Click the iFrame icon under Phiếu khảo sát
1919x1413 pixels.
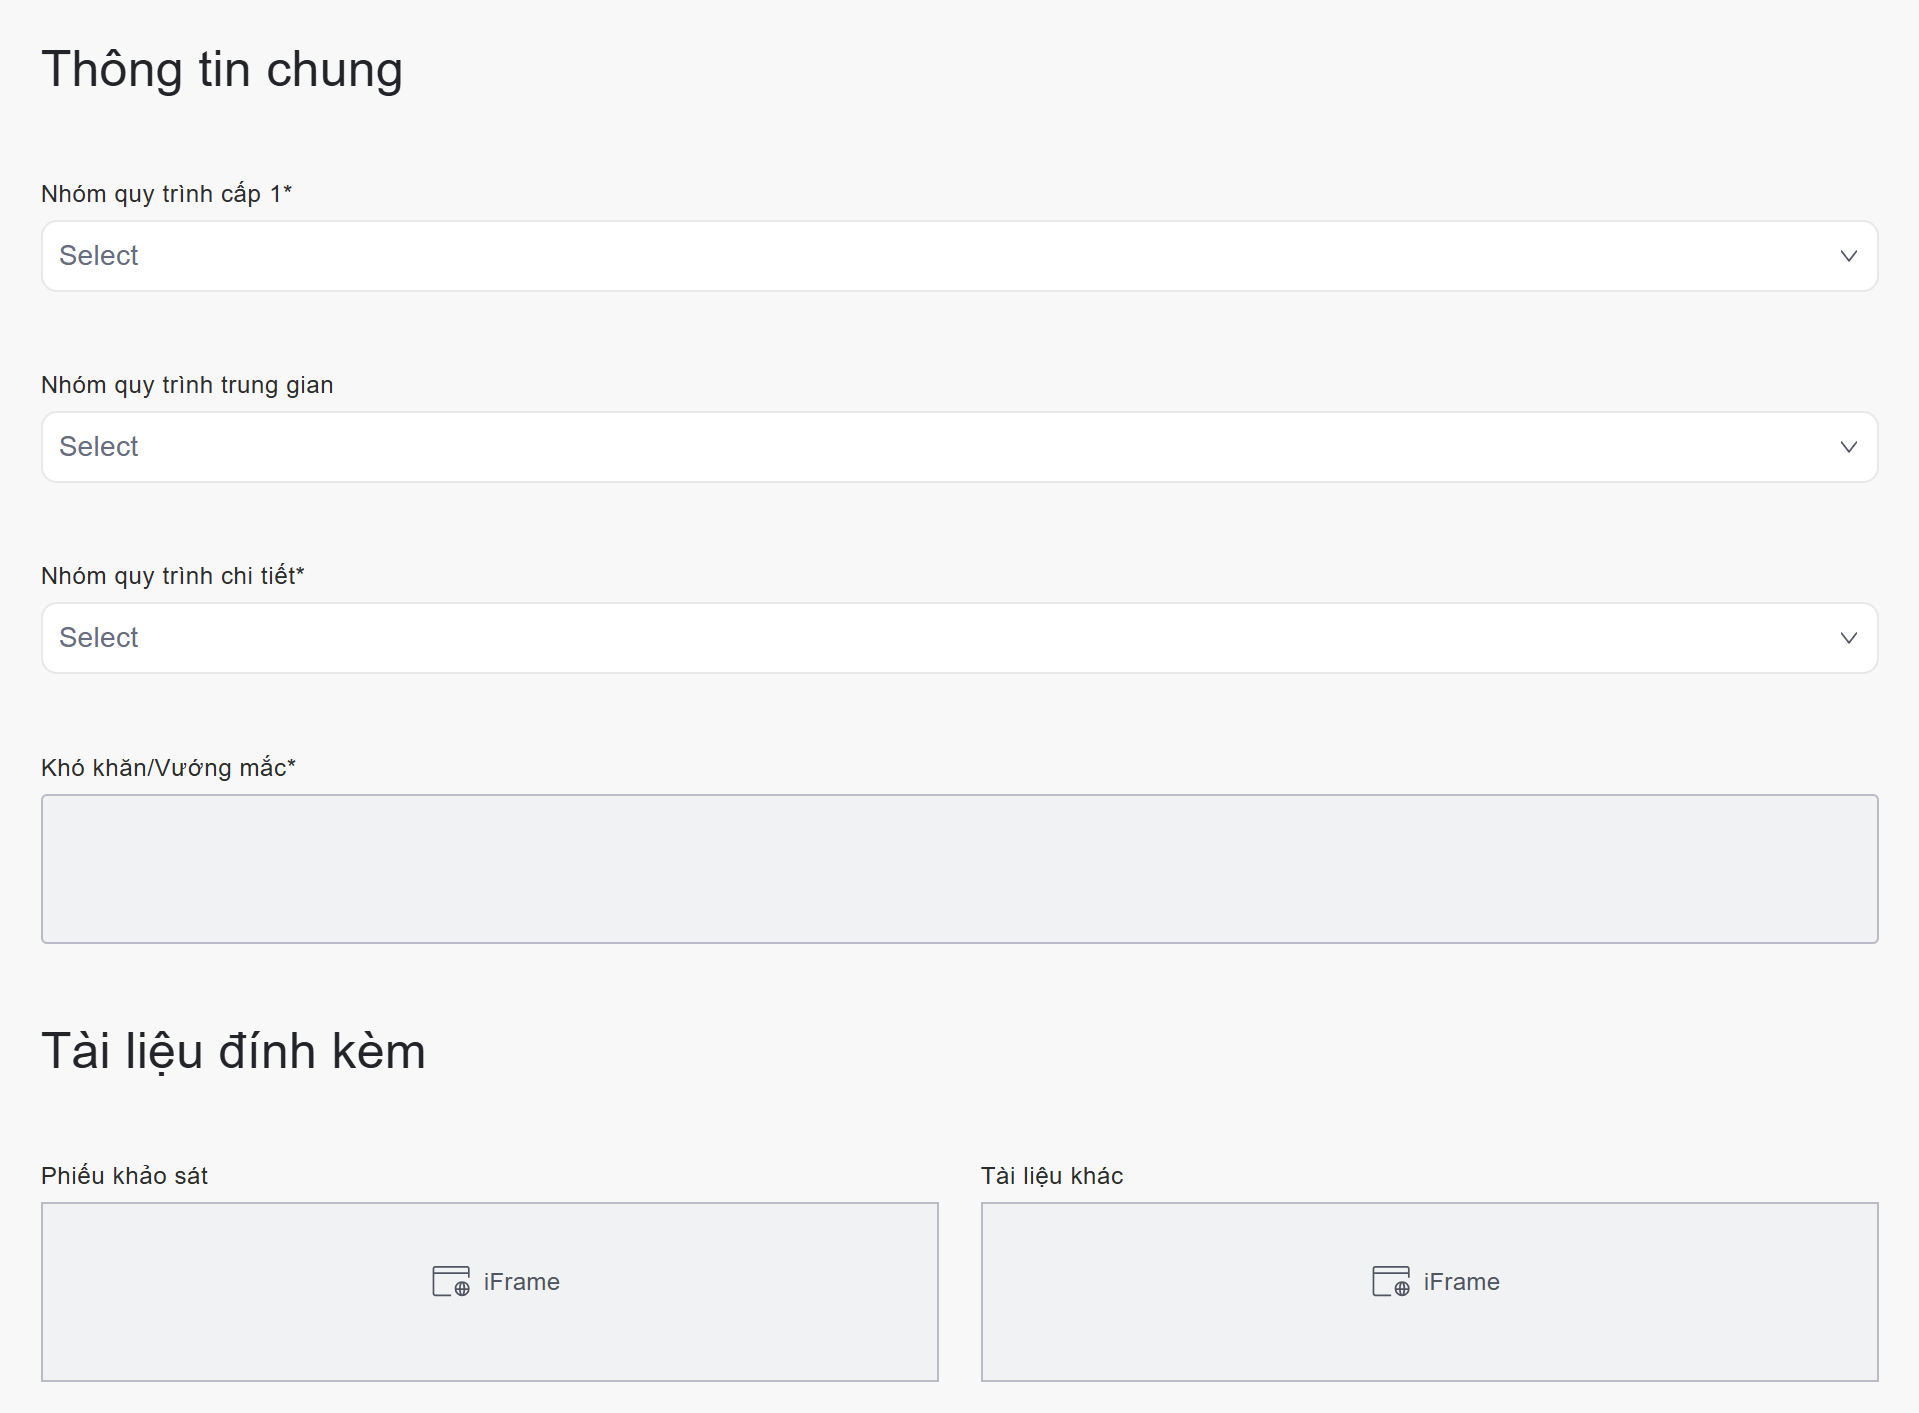pos(451,1281)
